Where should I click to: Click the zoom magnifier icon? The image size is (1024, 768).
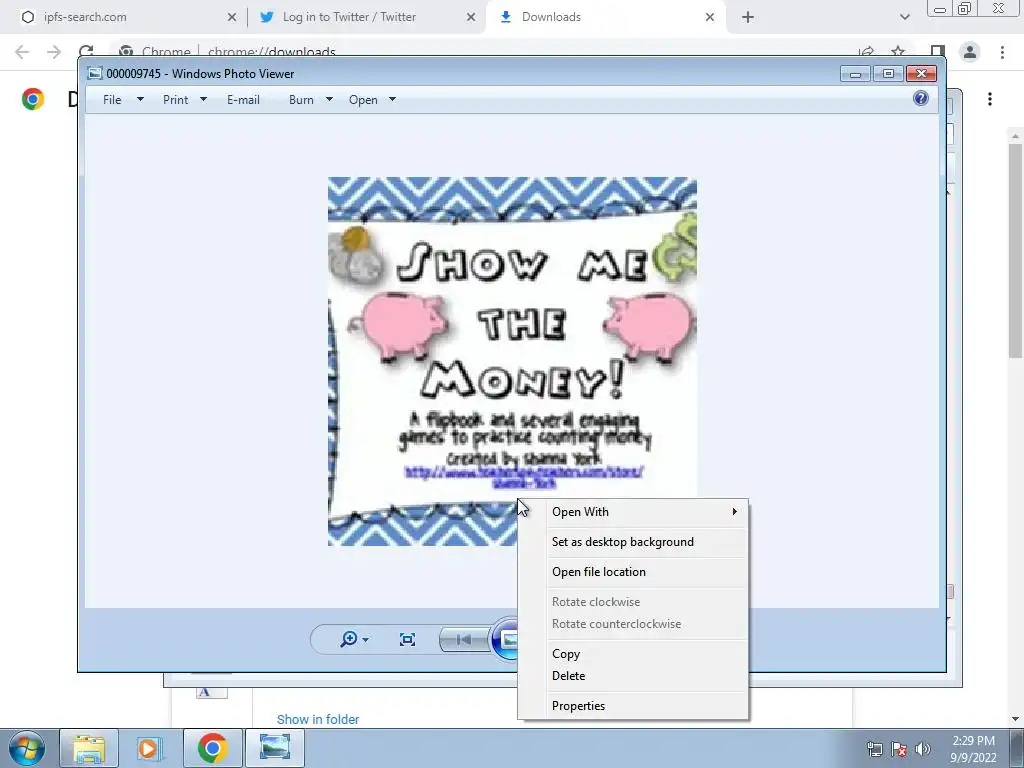[349, 639]
